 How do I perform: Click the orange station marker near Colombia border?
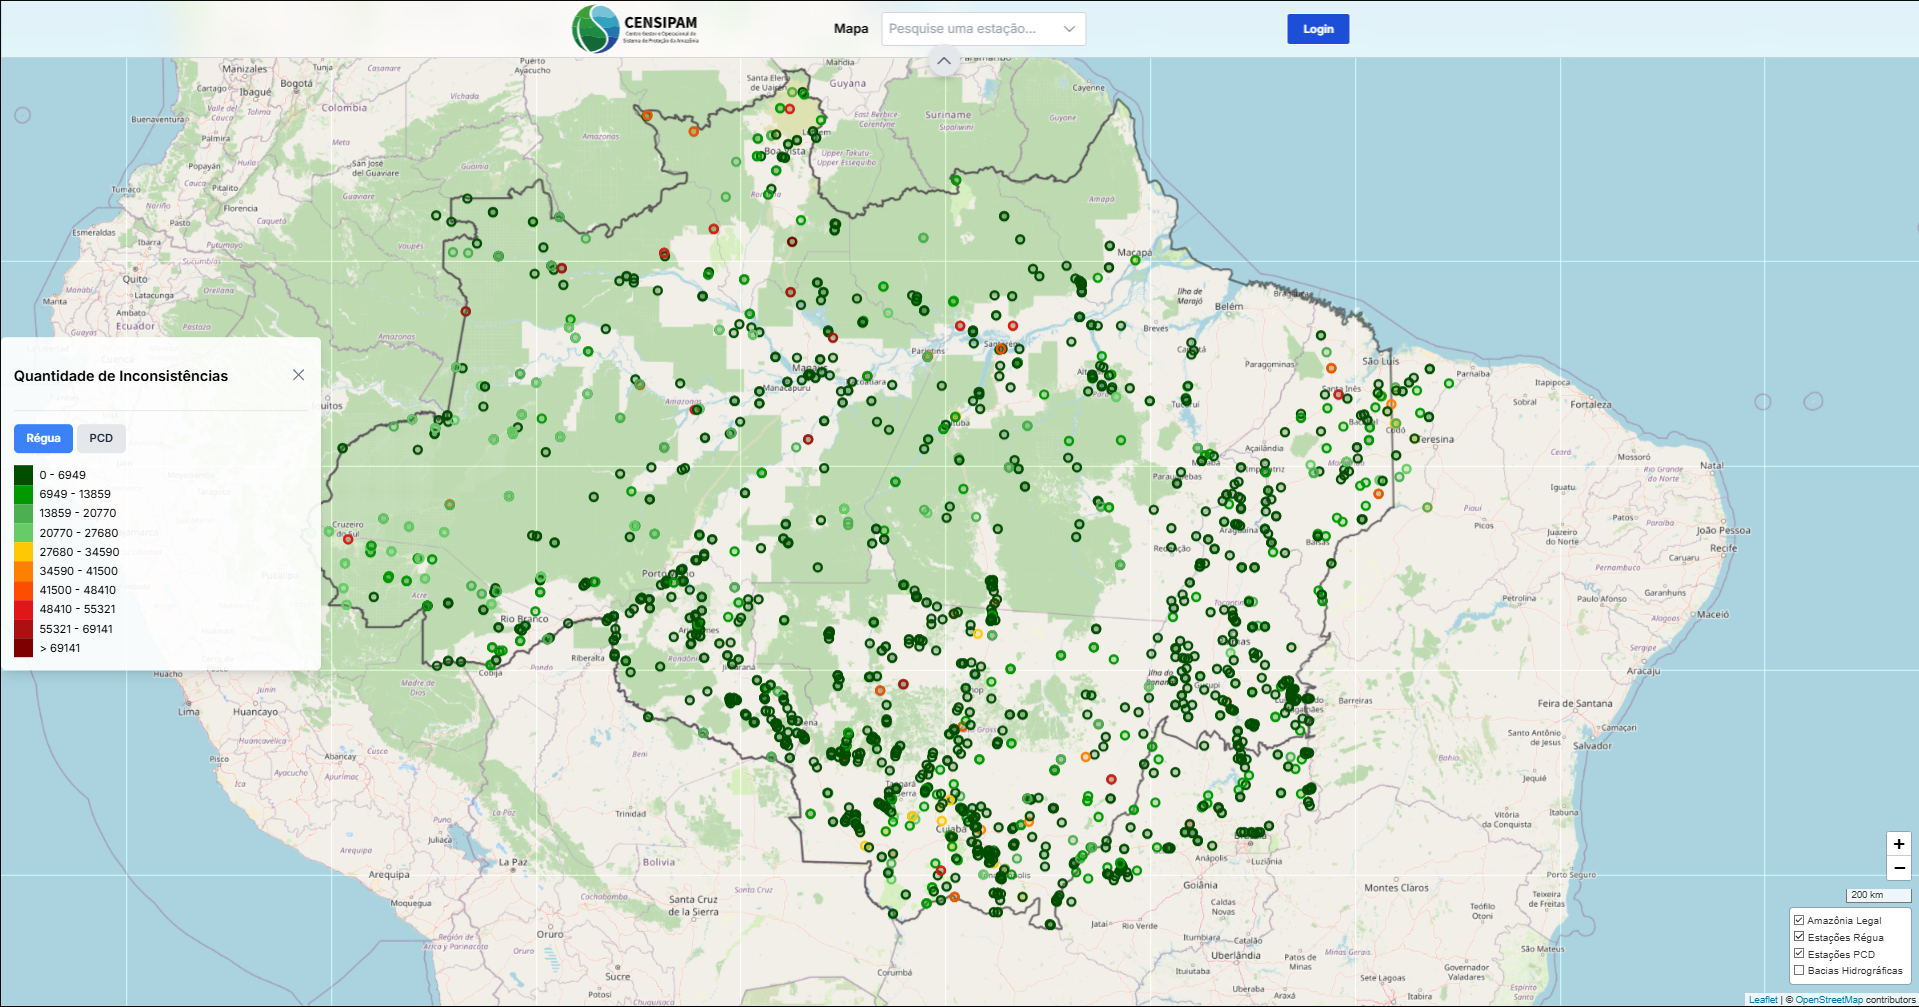click(x=647, y=116)
